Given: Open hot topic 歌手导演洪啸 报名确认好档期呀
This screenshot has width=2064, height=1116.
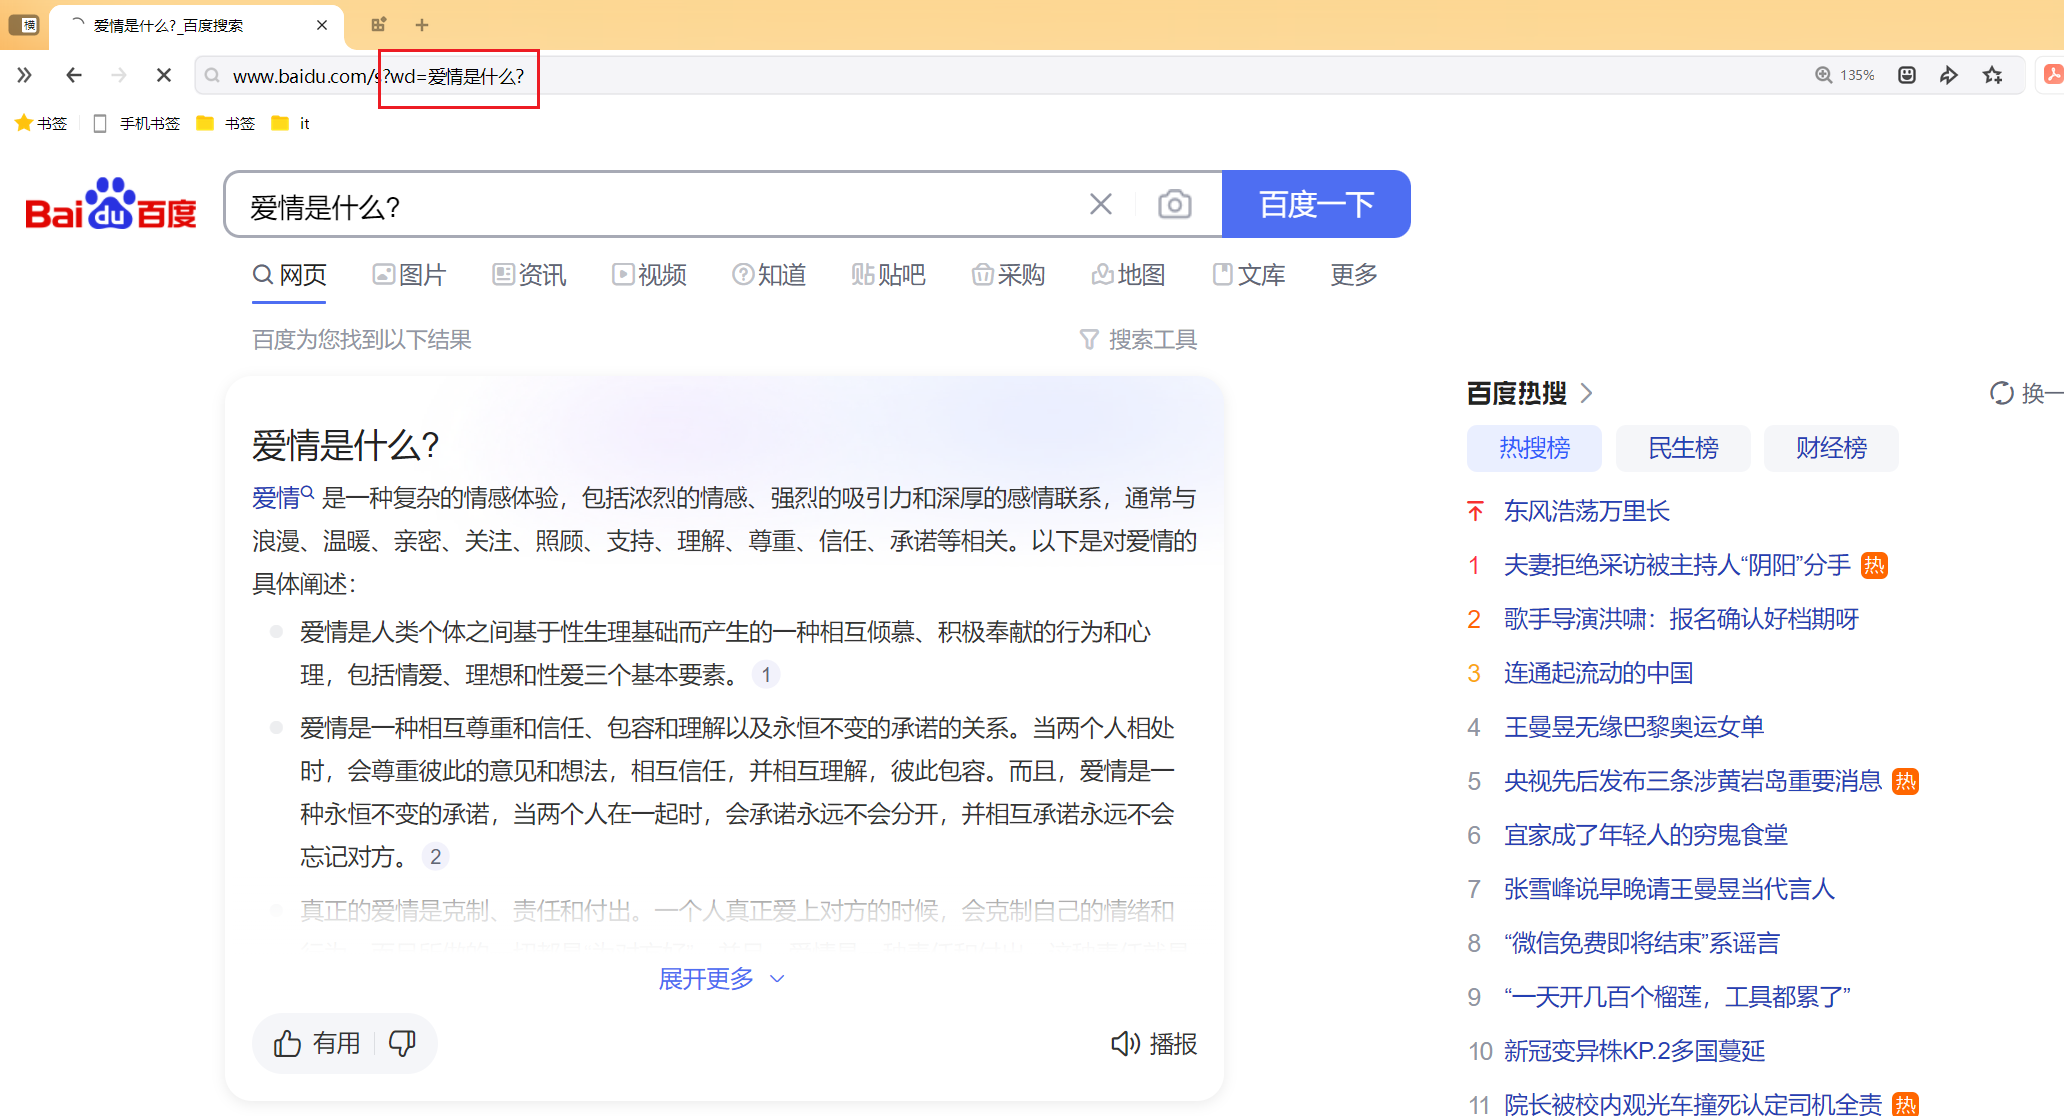Looking at the screenshot, I should click(1681, 619).
